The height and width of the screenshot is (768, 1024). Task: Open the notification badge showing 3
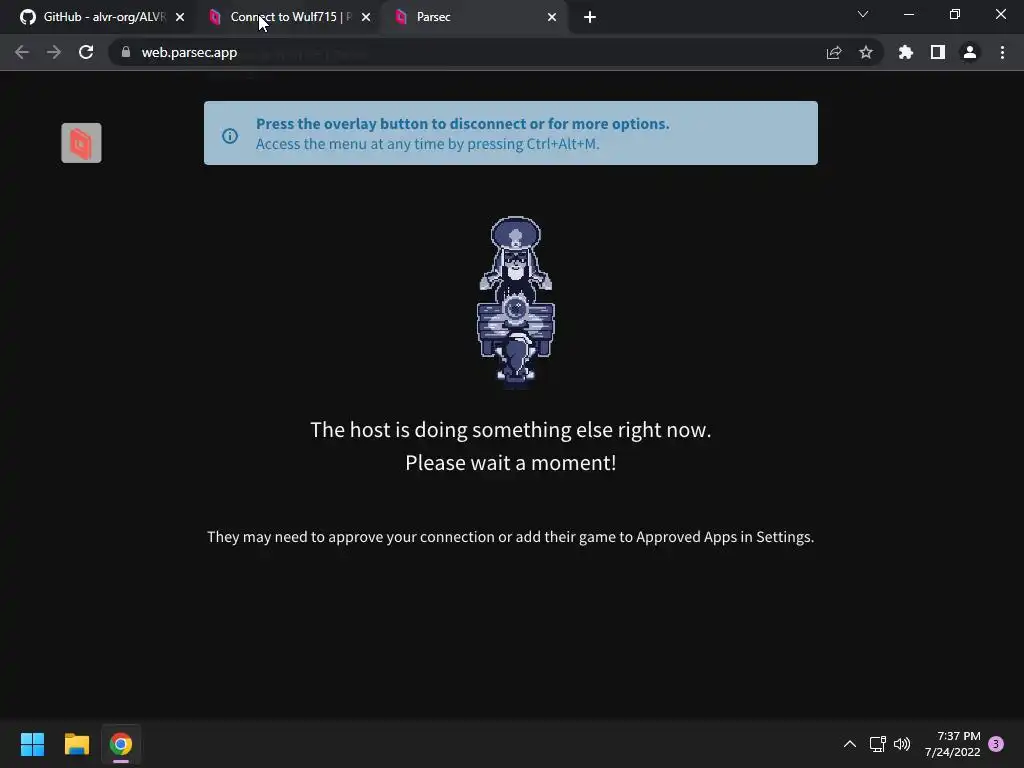click(996, 744)
